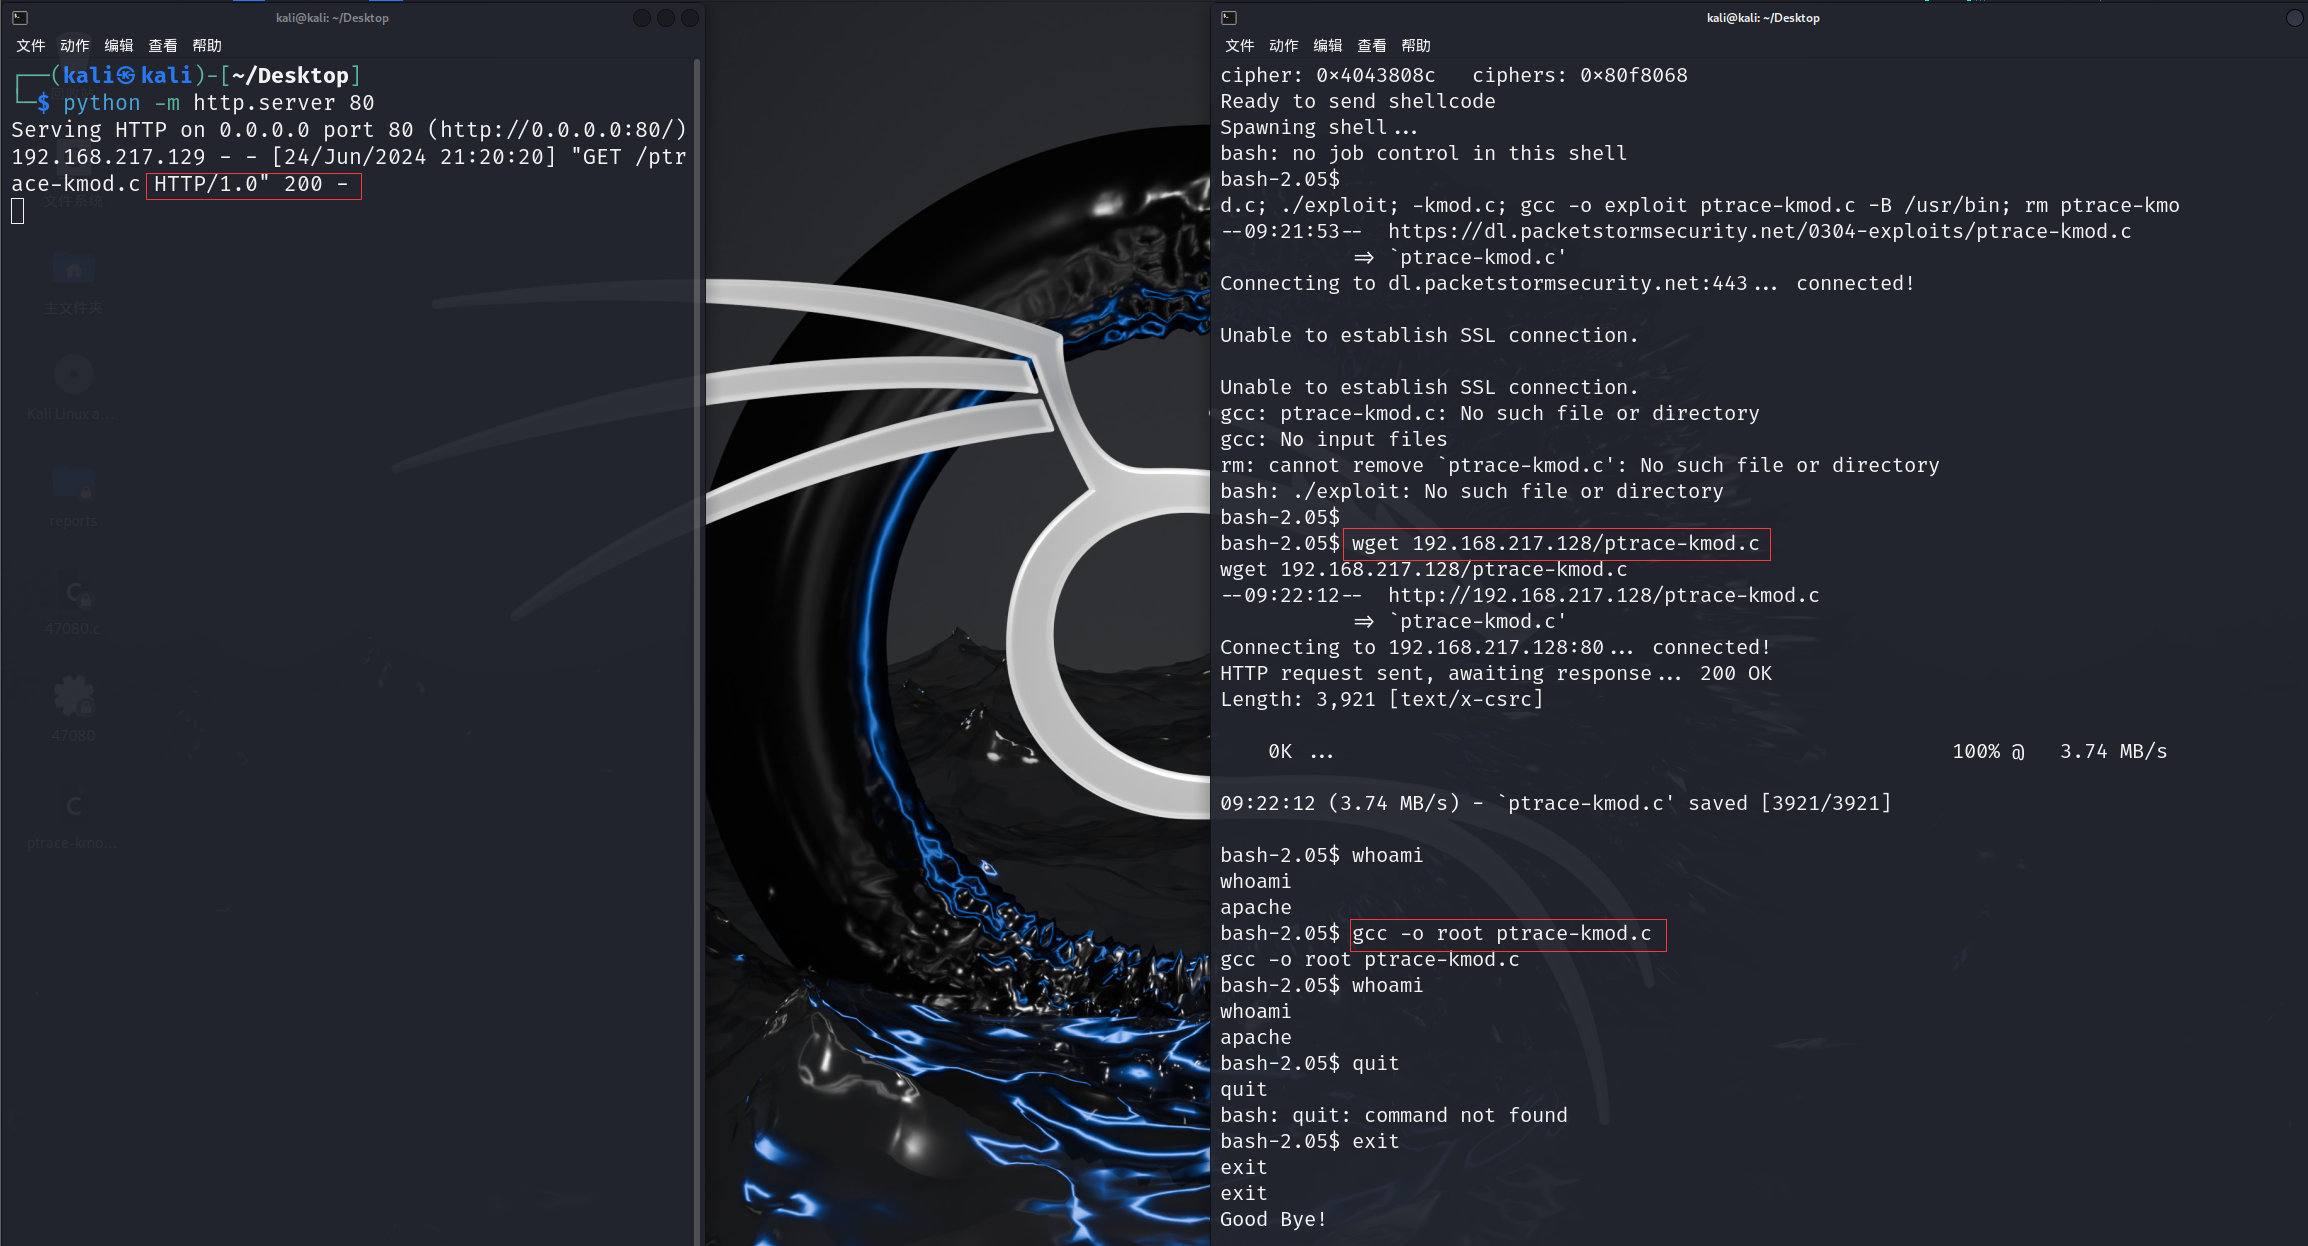Open 帮助 menu in right terminal window
The height and width of the screenshot is (1246, 2308).
click(1416, 45)
